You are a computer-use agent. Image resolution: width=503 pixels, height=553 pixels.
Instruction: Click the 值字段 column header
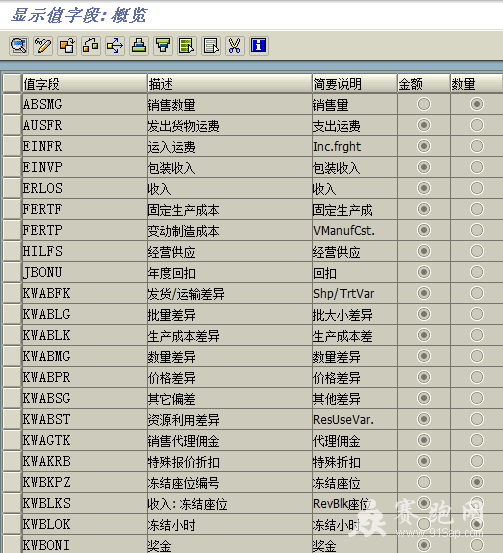[x=85, y=84]
